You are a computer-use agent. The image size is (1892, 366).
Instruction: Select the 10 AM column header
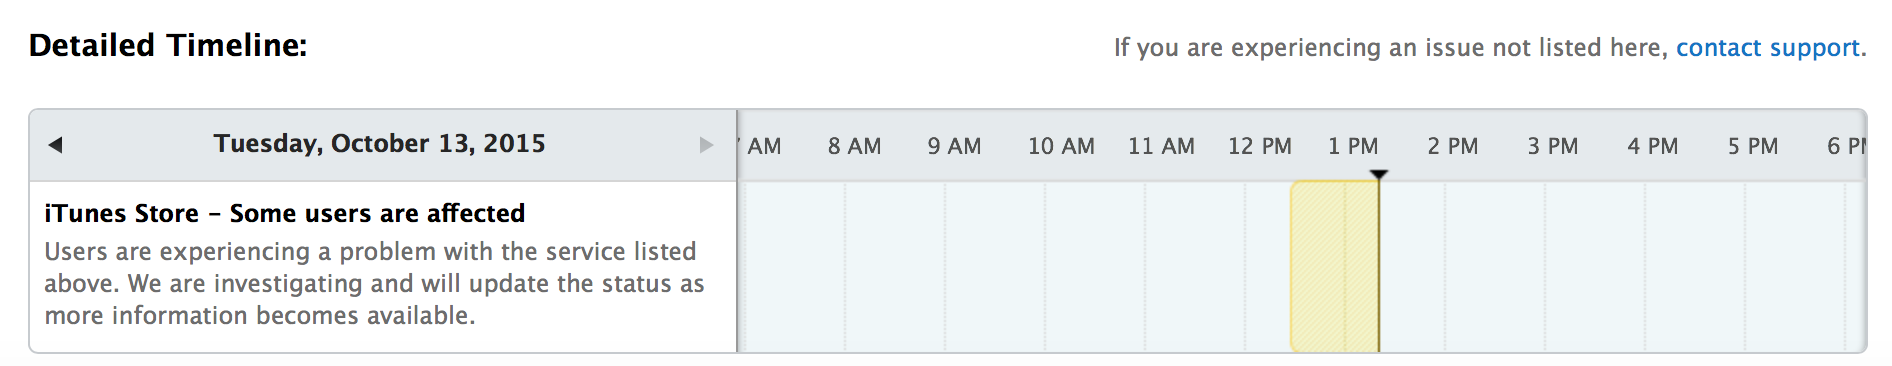[x=1061, y=146]
